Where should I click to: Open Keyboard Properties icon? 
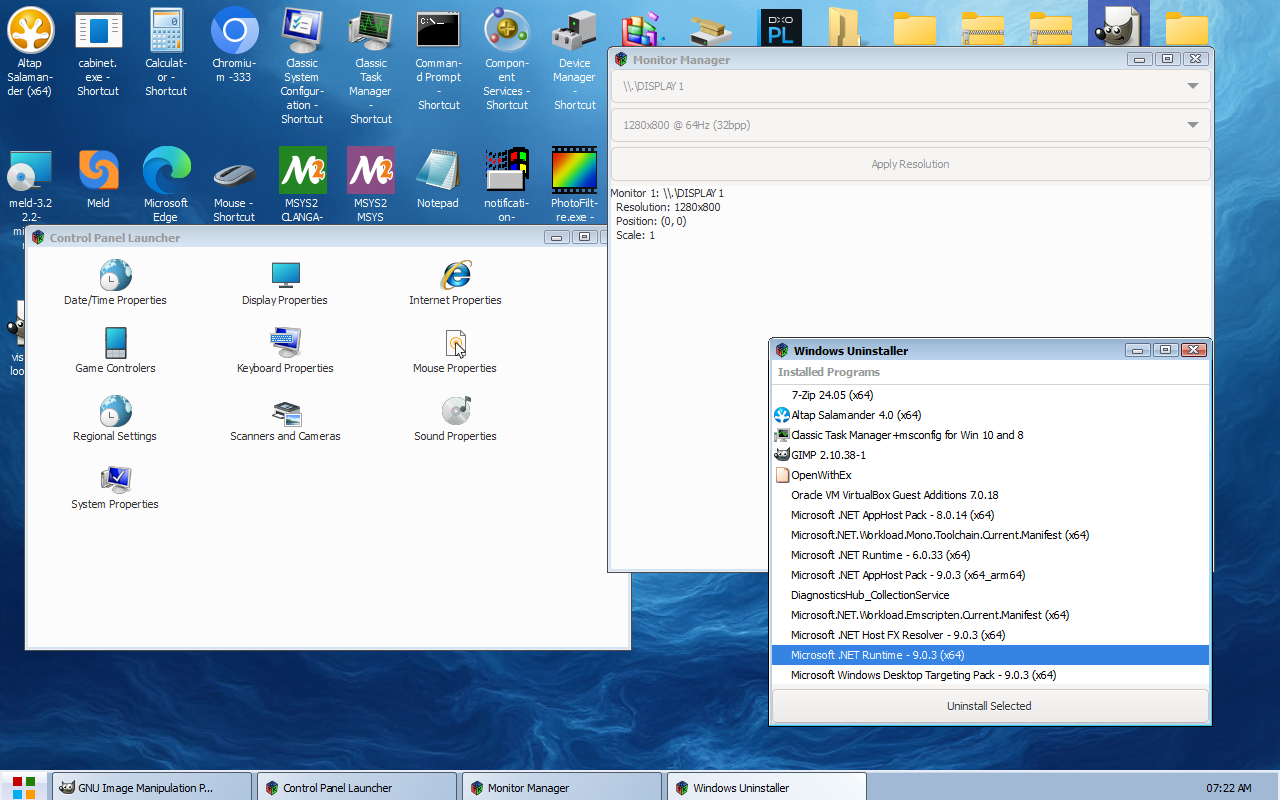[285, 351]
